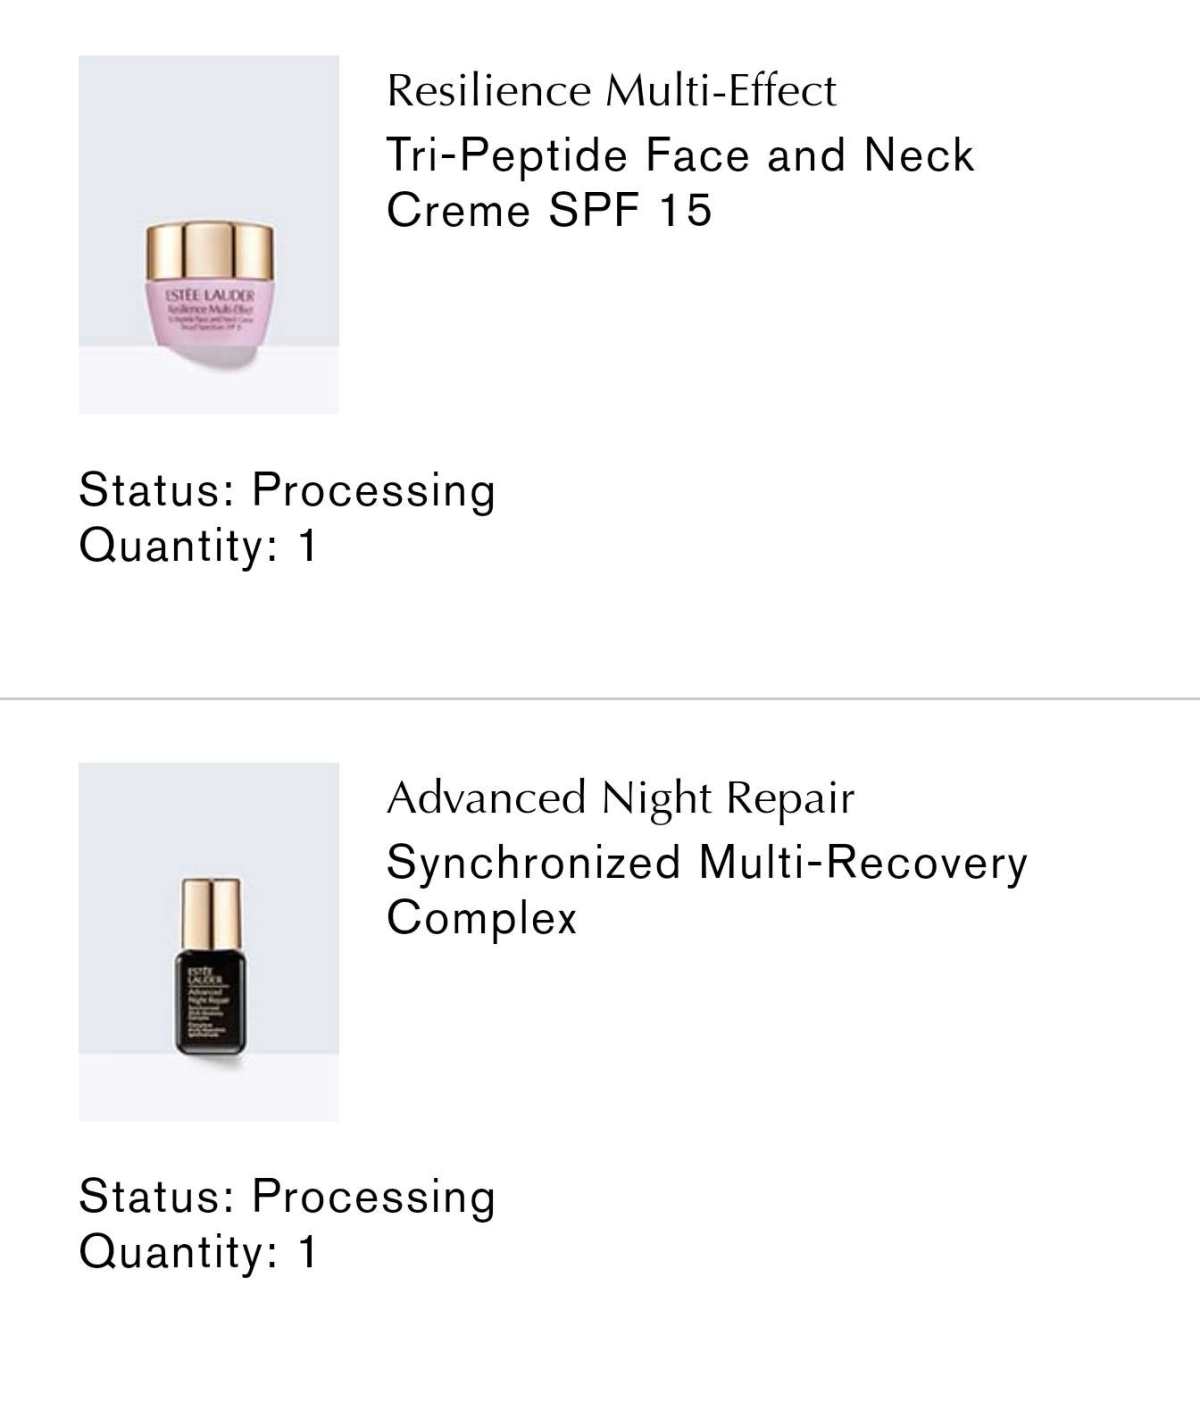The height and width of the screenshot is (1403, 1200).
Task: Tap Advanced Night Repair's Status: Processing line
Action: 287,1197
